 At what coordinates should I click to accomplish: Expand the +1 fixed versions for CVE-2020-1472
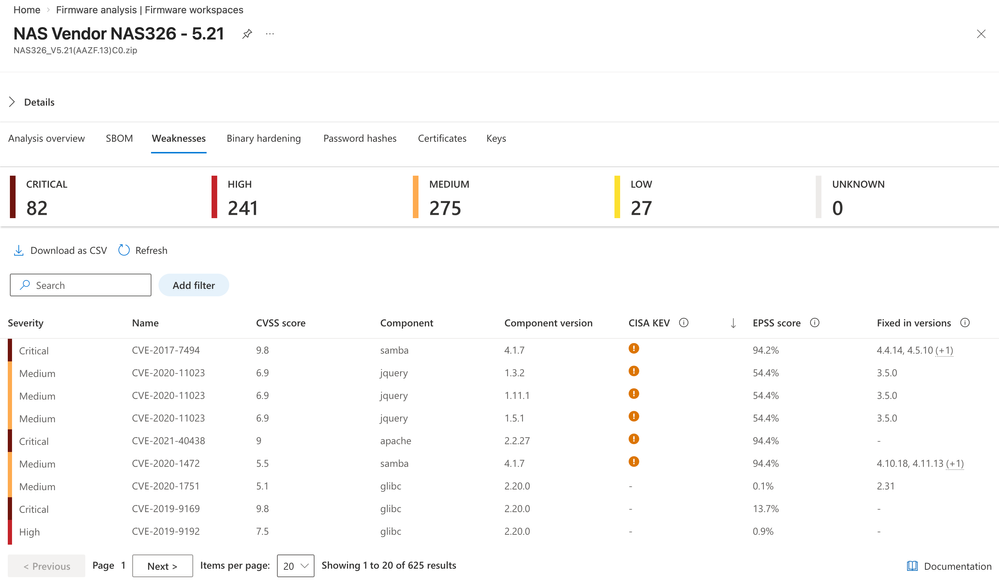954,463
